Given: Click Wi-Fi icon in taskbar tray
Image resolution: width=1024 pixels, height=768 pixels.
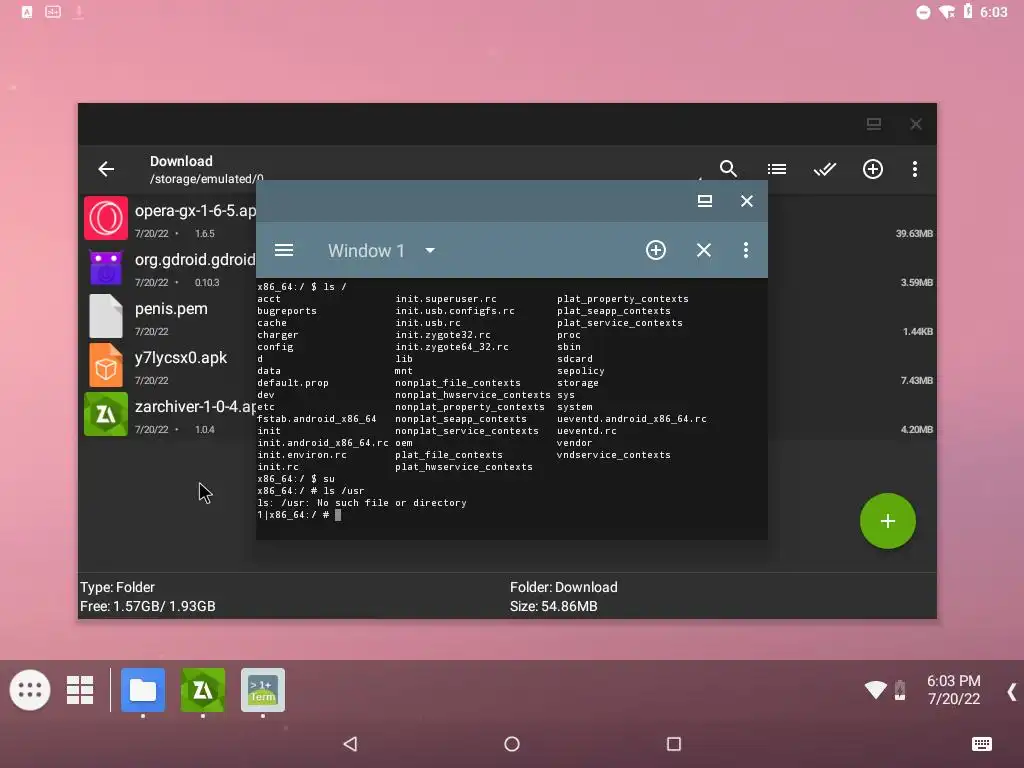Looking at the screenshot, I should tap(876, 690).
